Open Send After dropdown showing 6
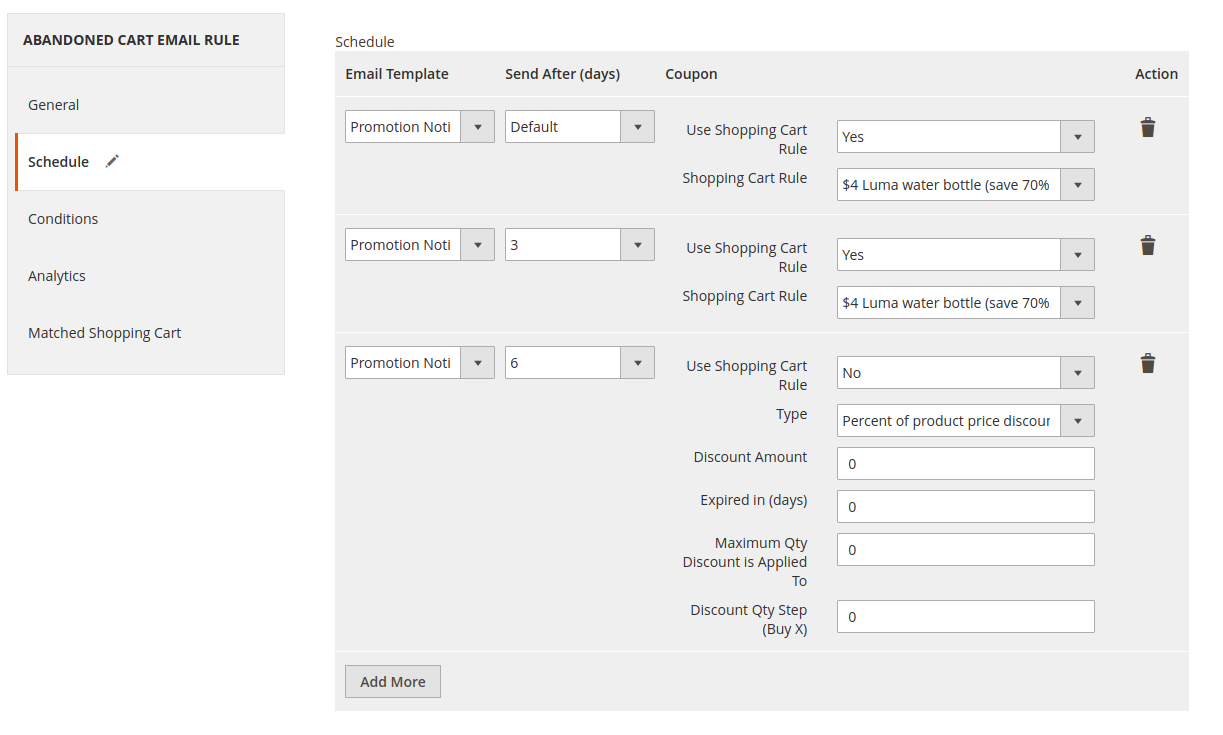1223x735 pixels. click(x=579, y=363)
